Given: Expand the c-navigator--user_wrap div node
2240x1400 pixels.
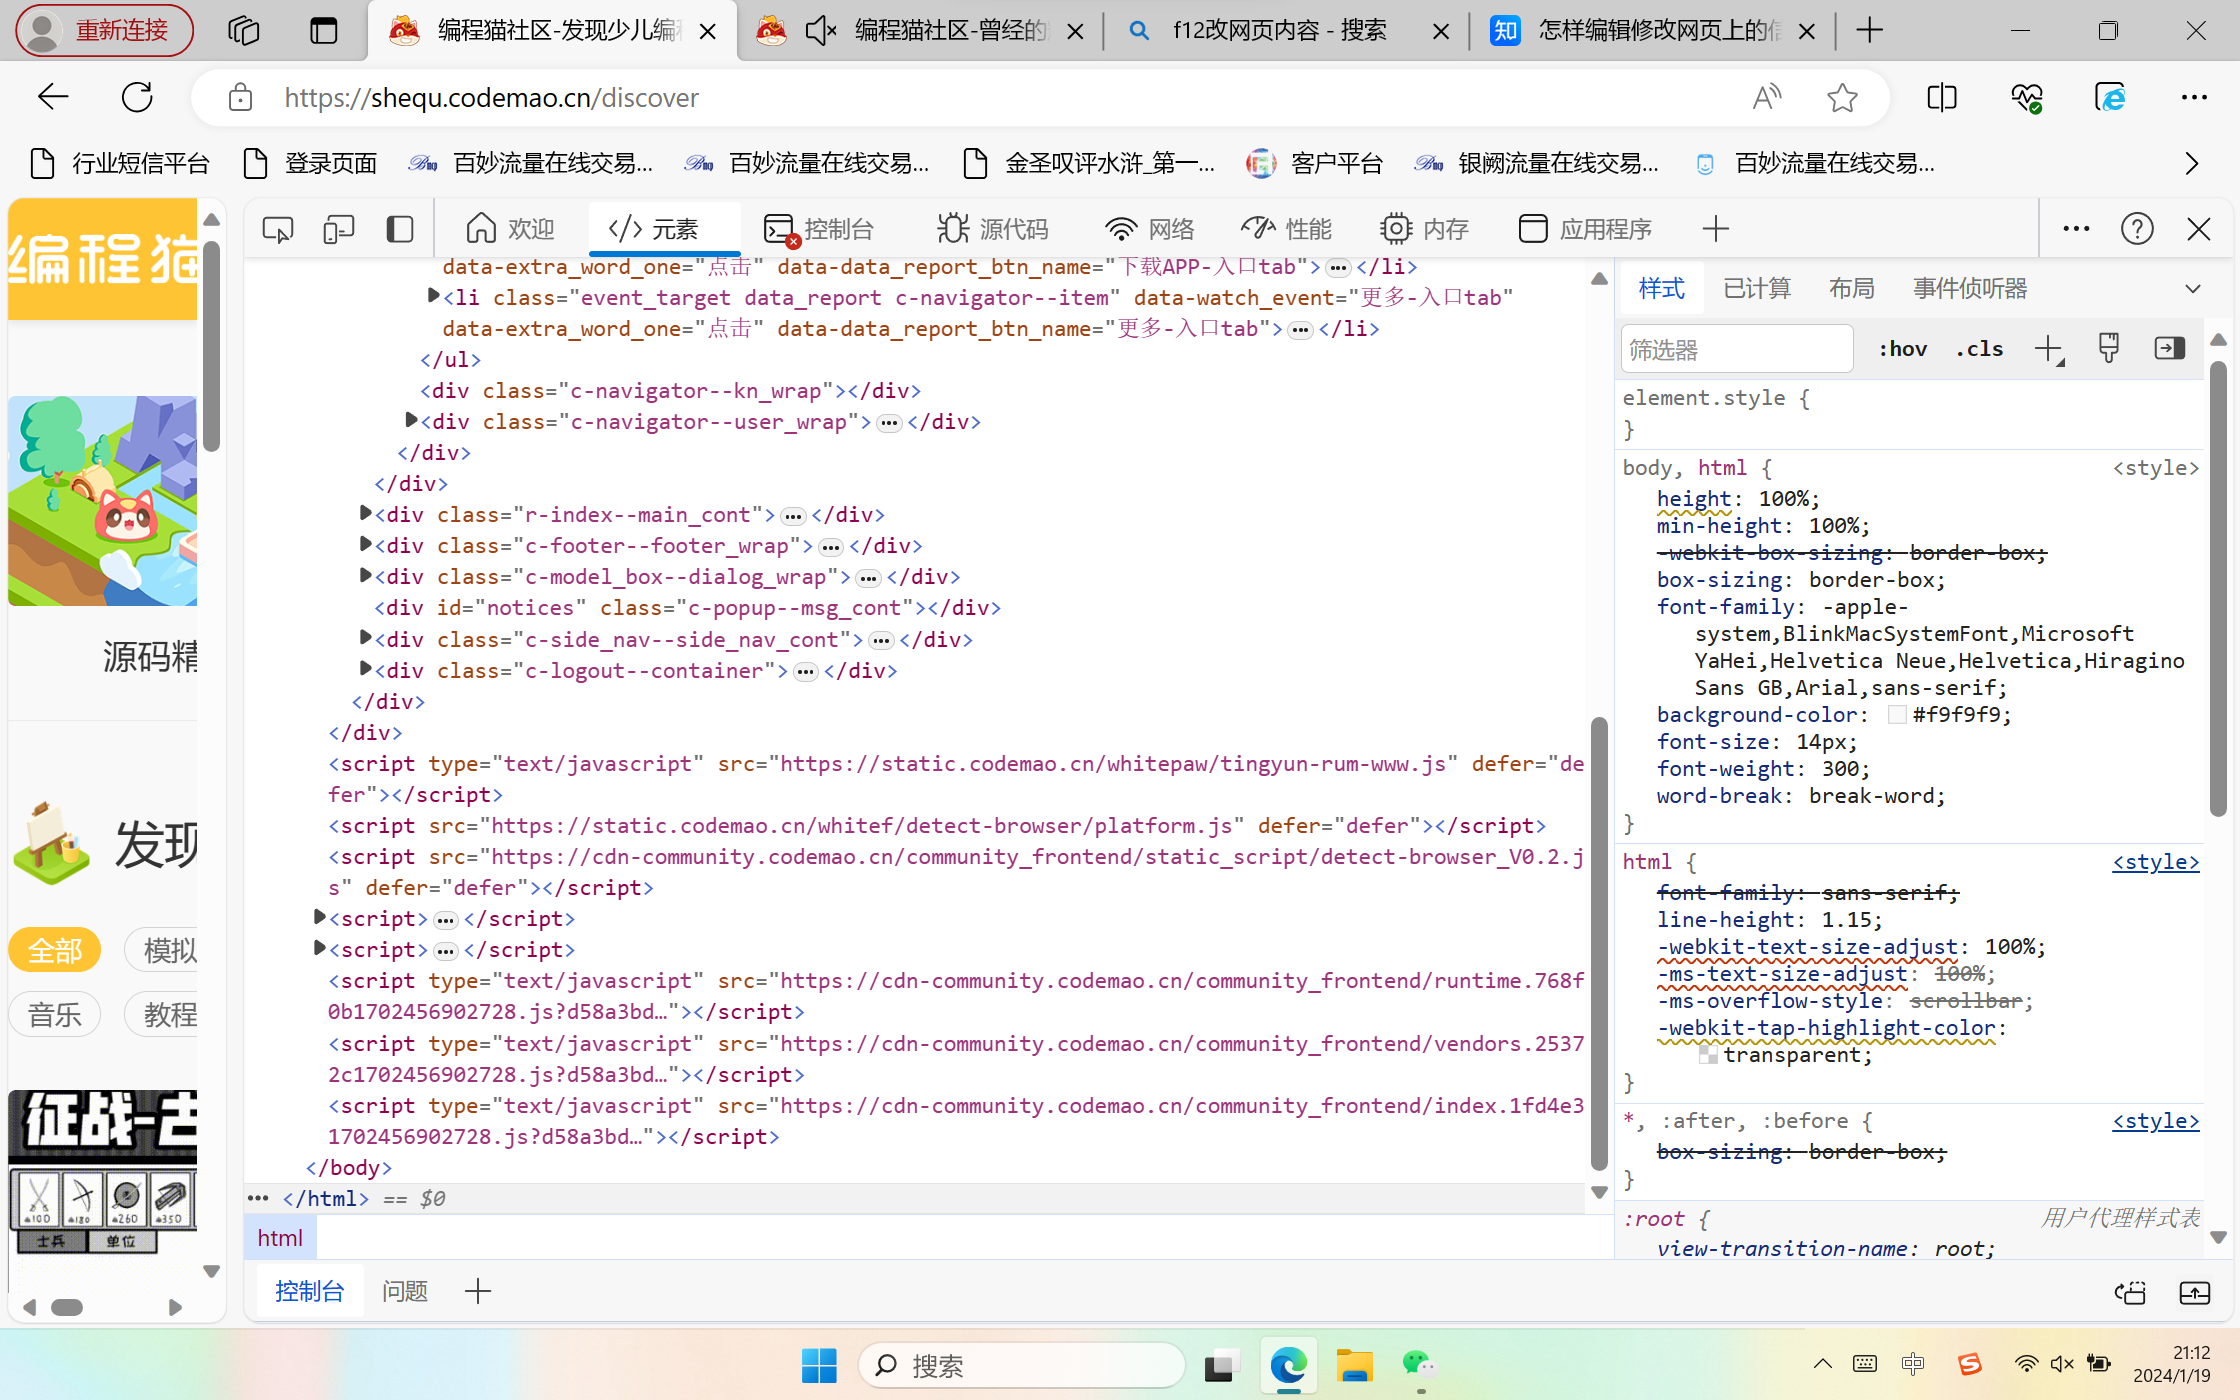Looking at the screenshot, I should (411, 420).
